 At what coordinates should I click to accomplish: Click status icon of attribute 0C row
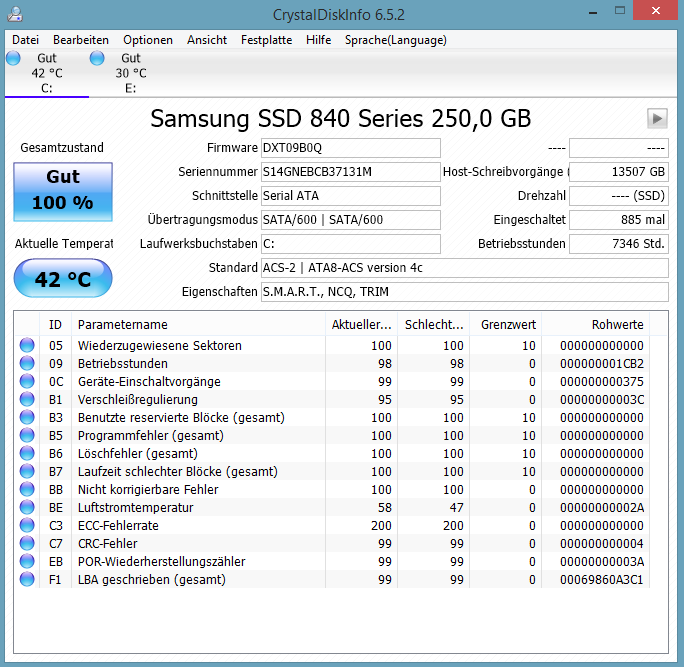27,381
